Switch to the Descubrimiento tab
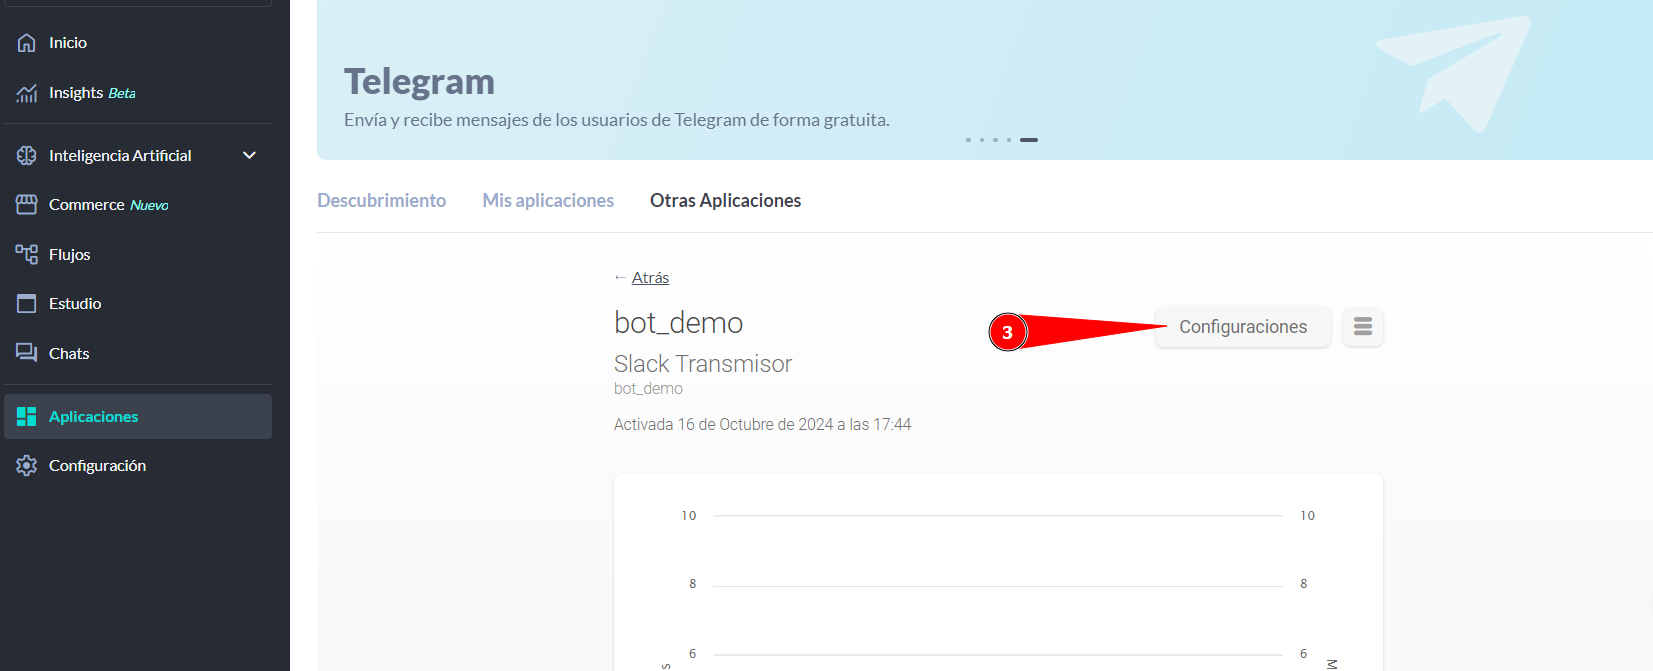This screenshot has height=671, width=1653. tap(381, 201)
